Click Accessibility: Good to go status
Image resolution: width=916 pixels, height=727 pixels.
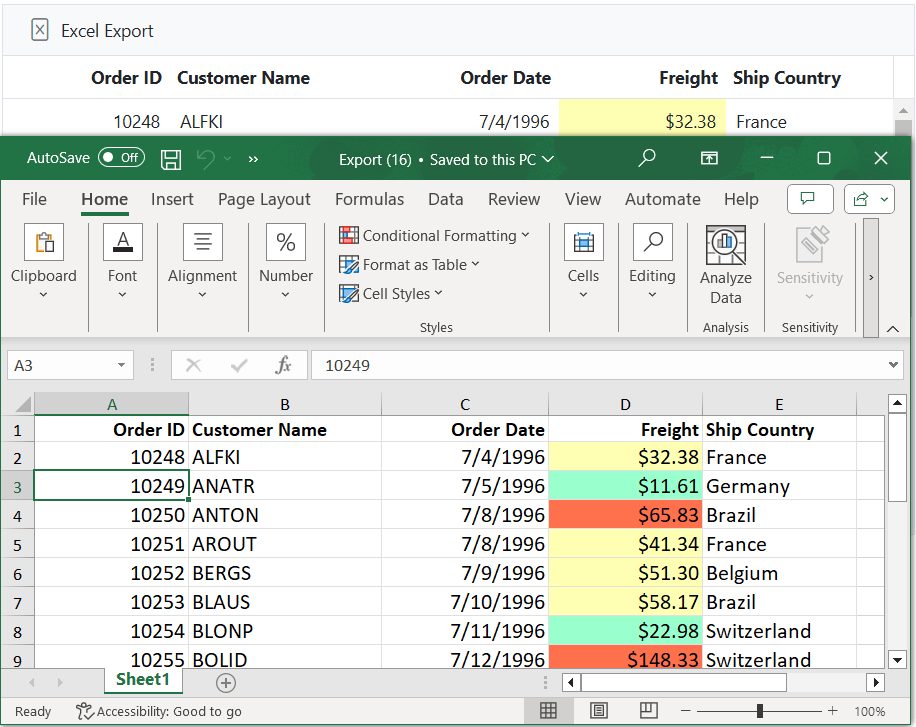point(159,711)
